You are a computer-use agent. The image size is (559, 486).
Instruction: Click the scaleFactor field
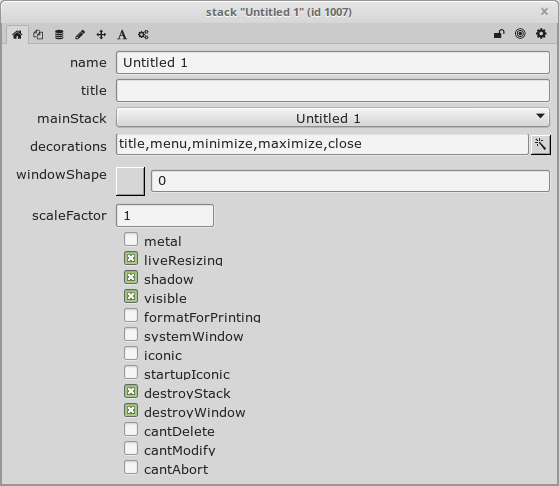pos(165,215)
